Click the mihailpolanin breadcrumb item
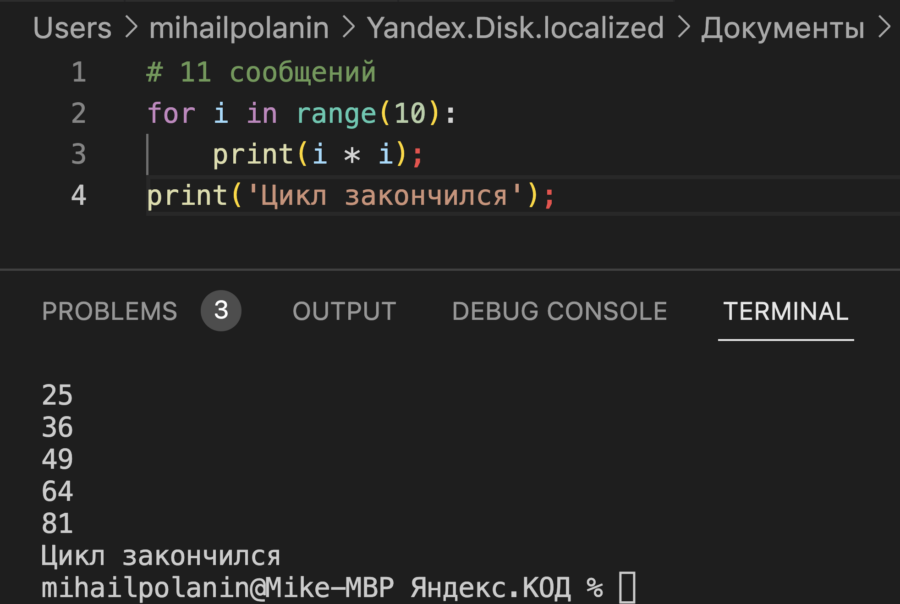The width and height of the screenshot is (900, 604). [239, 28]
